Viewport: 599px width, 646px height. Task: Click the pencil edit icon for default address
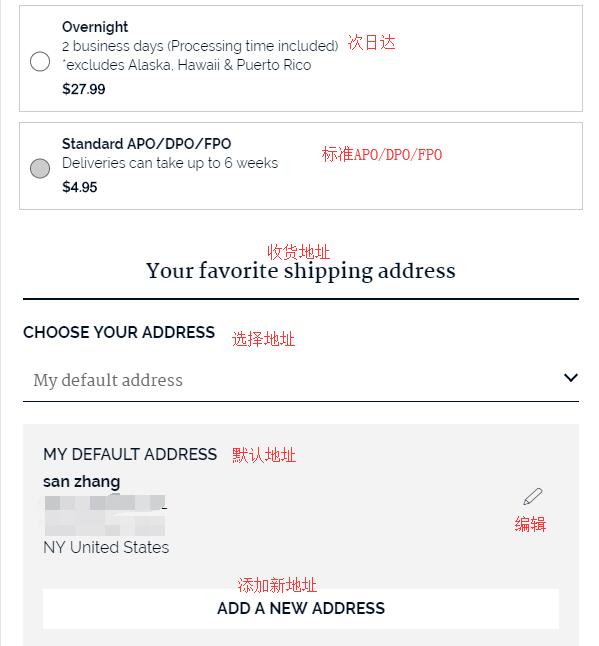click(533, 496)
